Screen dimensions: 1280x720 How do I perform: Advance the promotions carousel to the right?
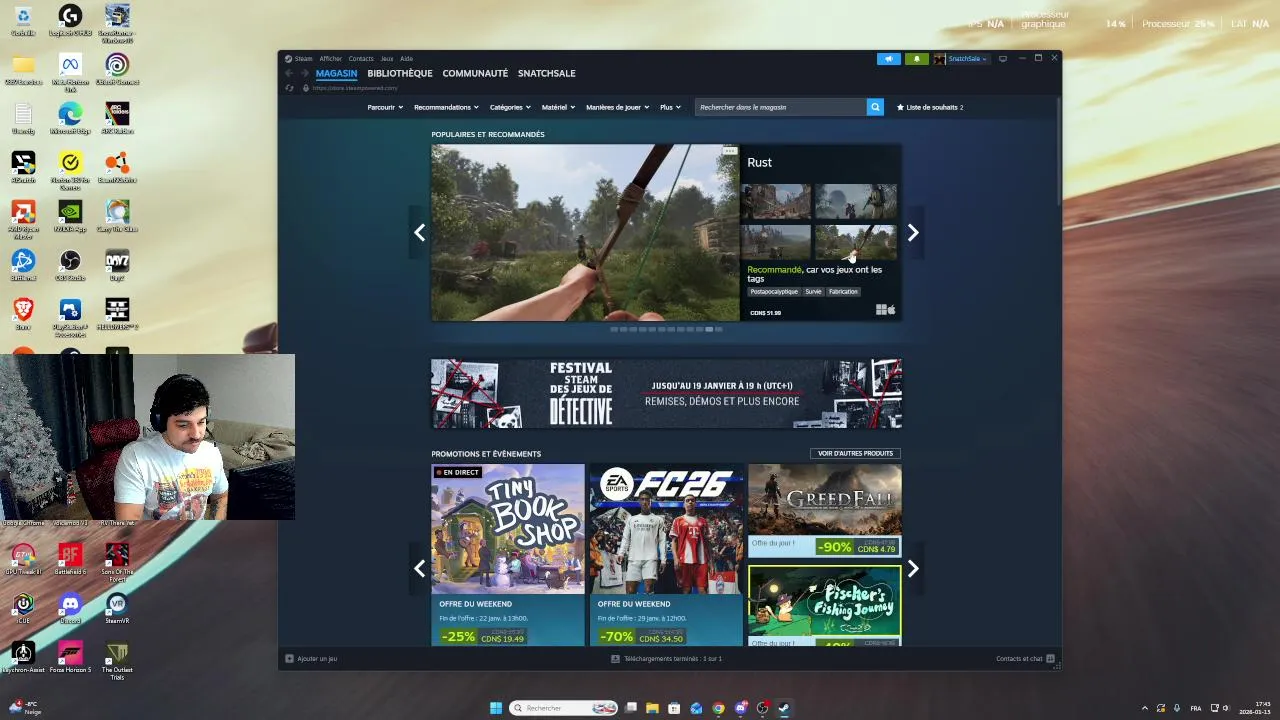point(912,569)
